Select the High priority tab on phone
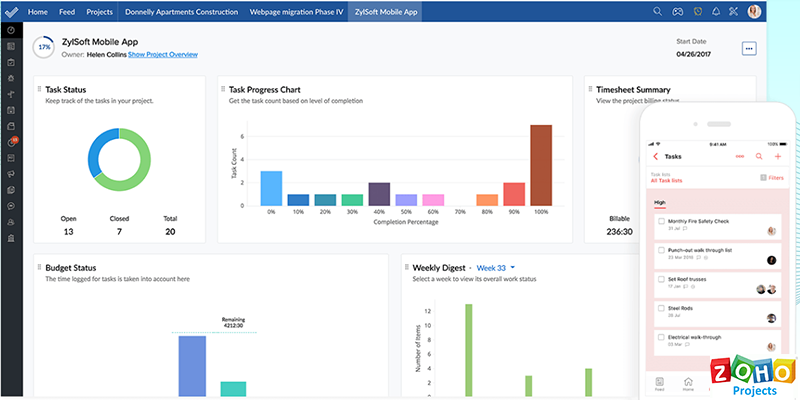The height and width of the screenshot is (400, 800). [x=660, y=203]
